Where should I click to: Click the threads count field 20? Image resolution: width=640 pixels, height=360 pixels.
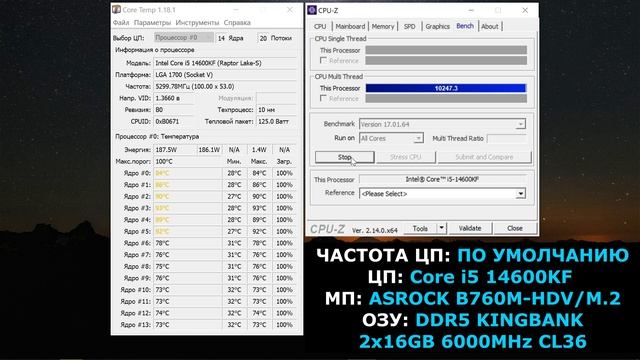pos(263,38)
